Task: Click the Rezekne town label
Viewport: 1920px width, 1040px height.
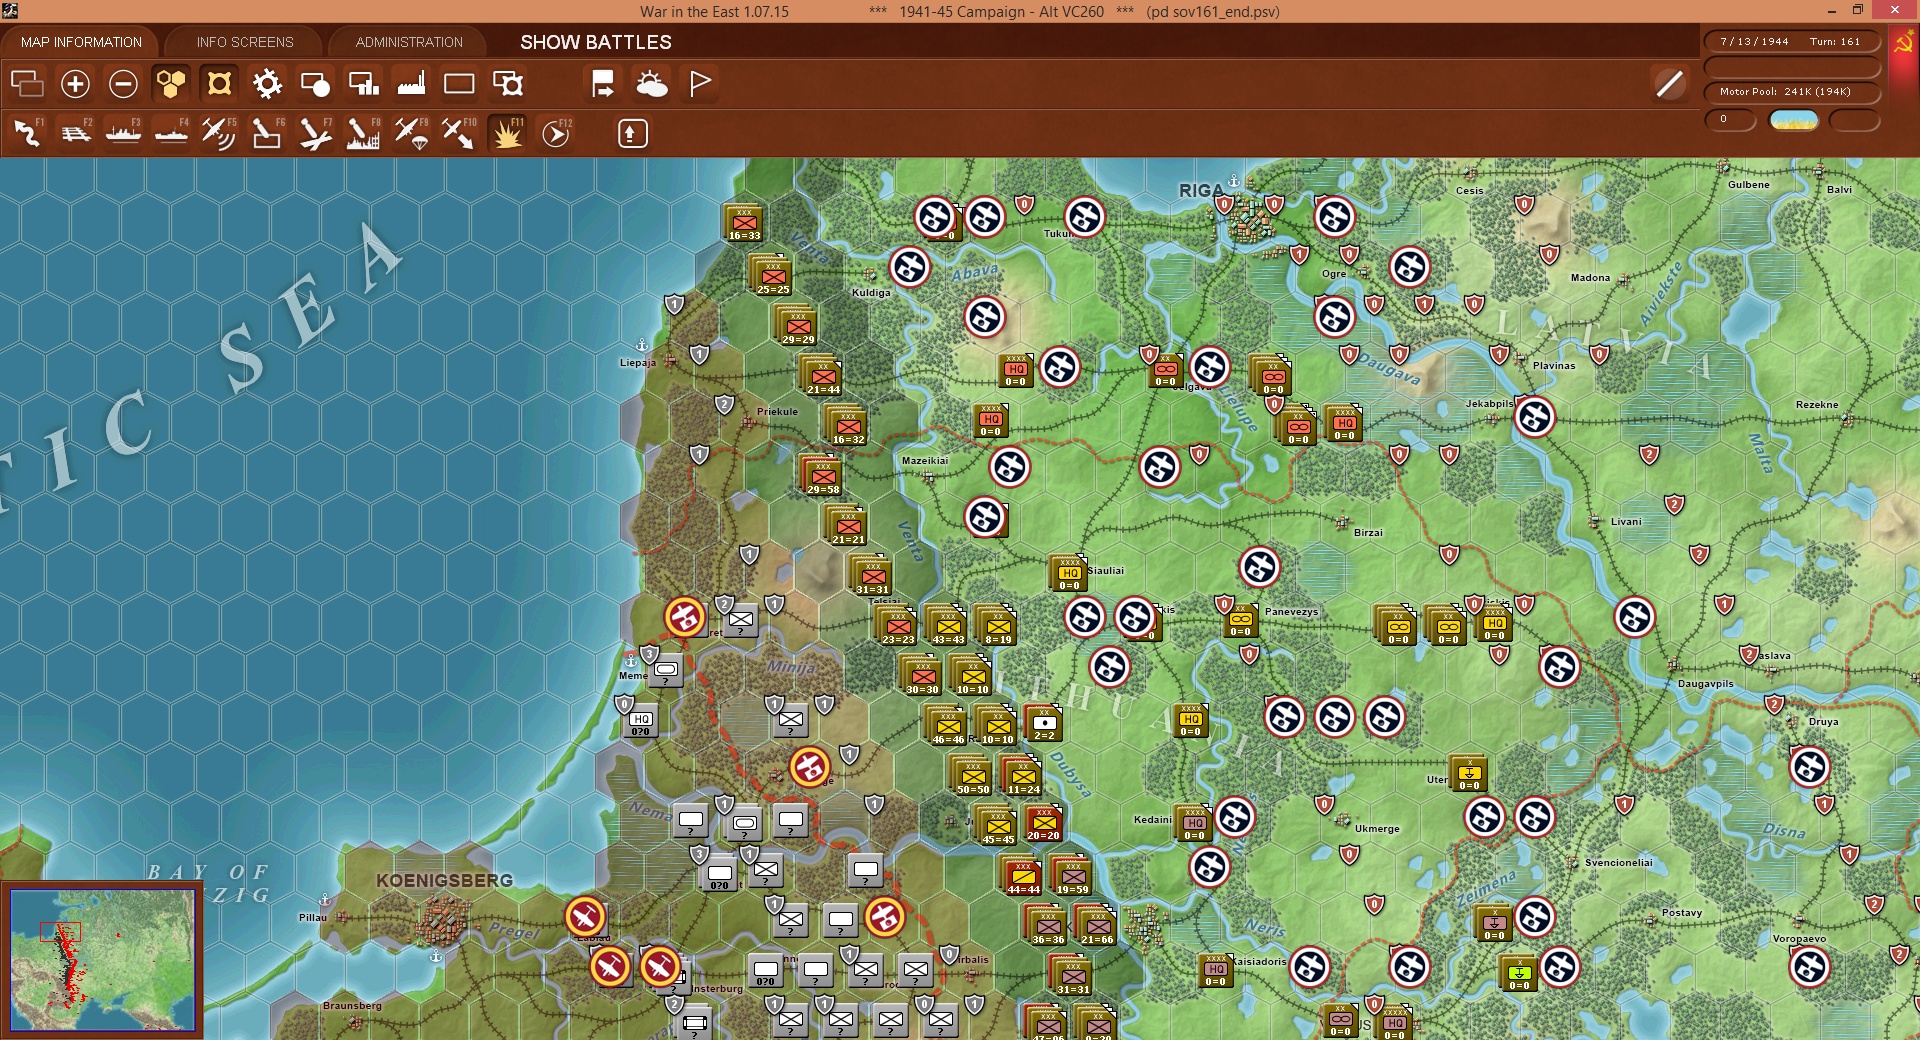Action: pyautogui.click(x=1817, y=405)
